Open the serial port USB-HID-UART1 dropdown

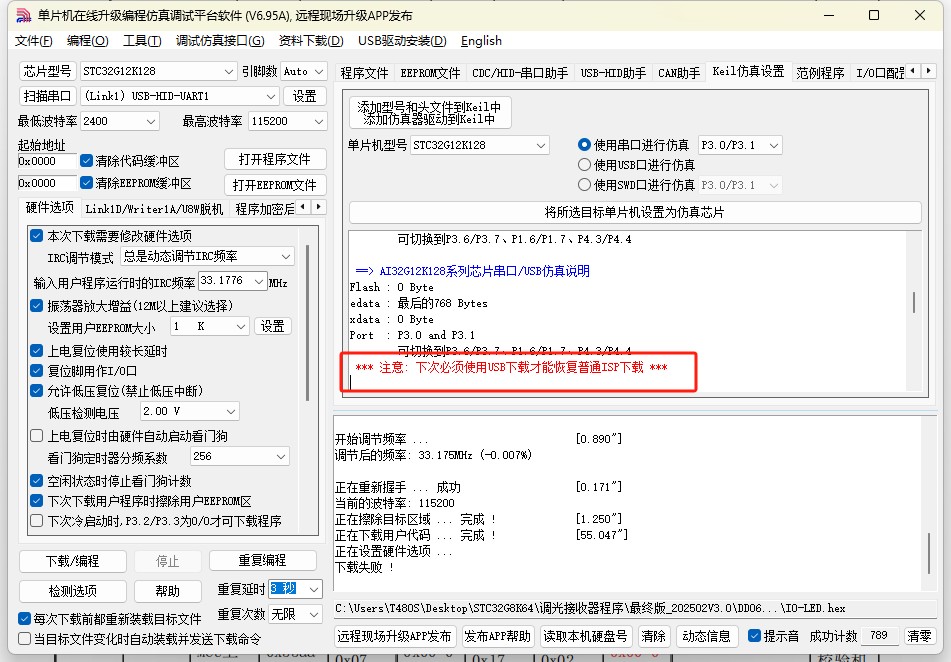(271, 96)
